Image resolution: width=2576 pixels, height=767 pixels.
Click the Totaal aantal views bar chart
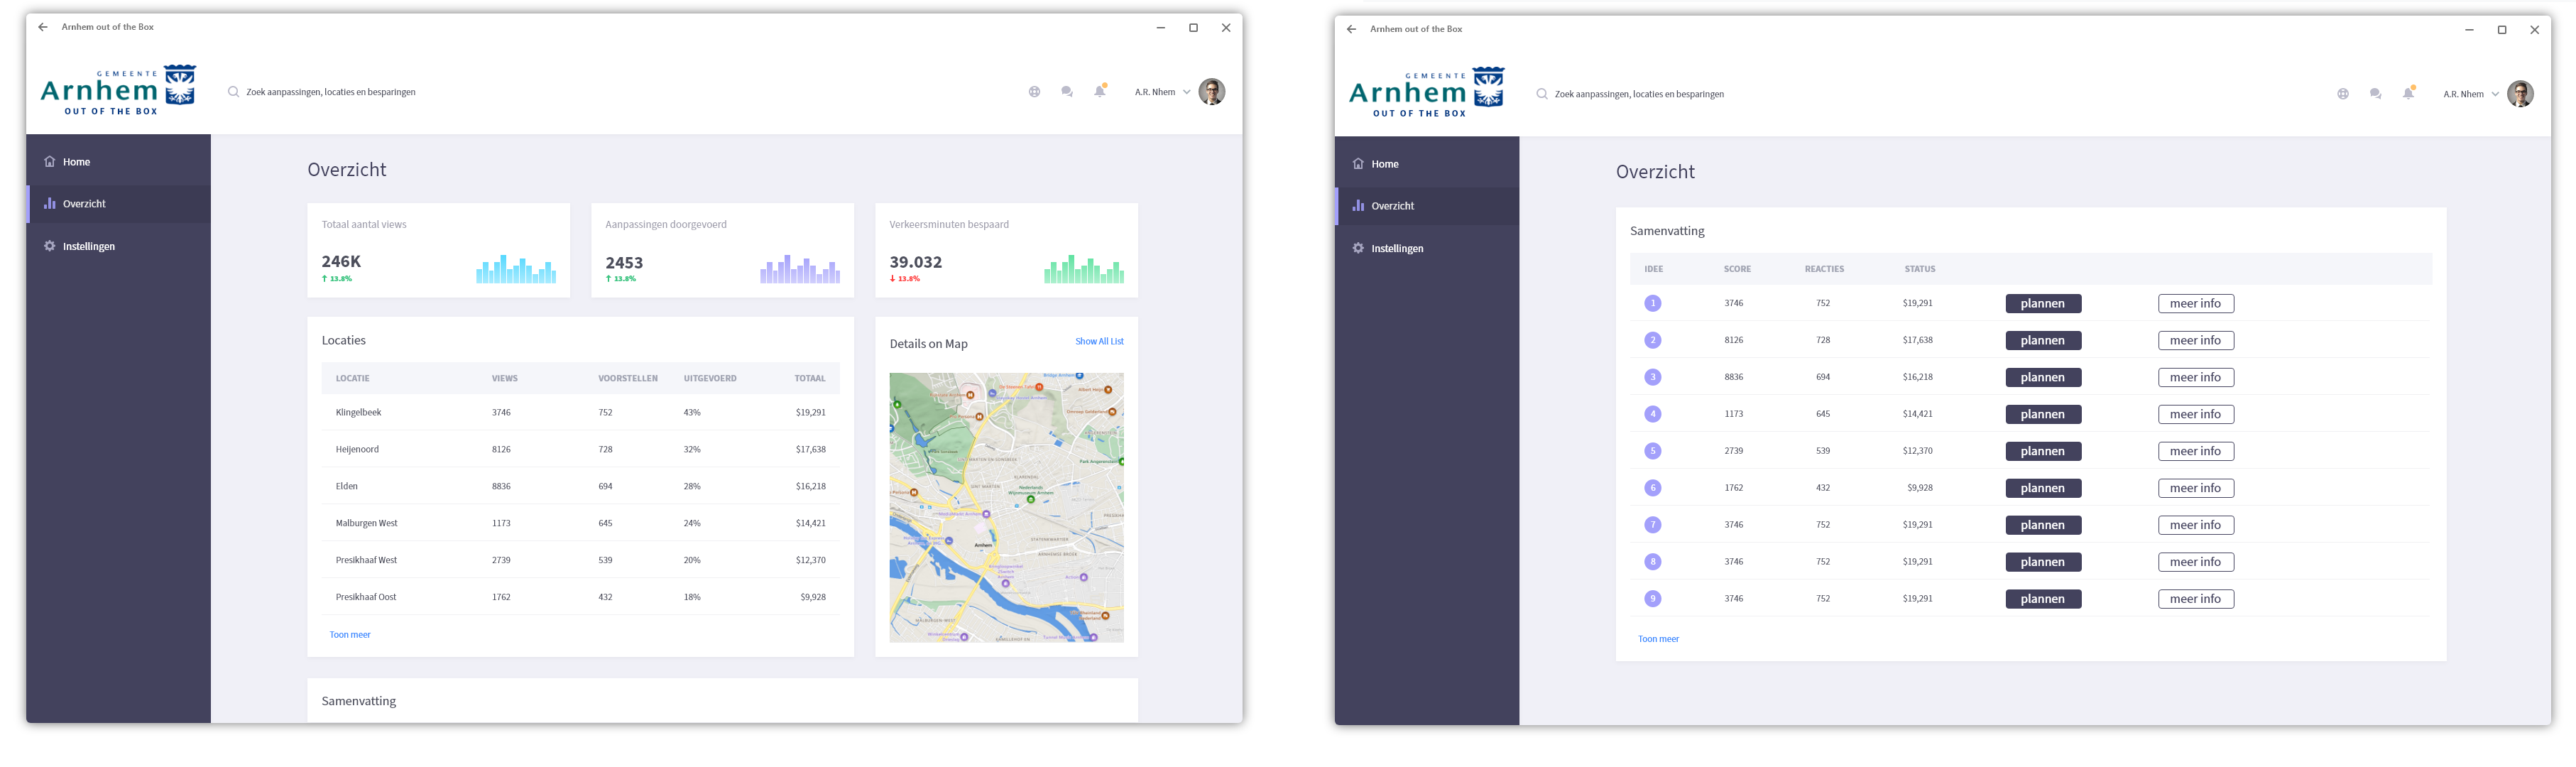[516, 269]
